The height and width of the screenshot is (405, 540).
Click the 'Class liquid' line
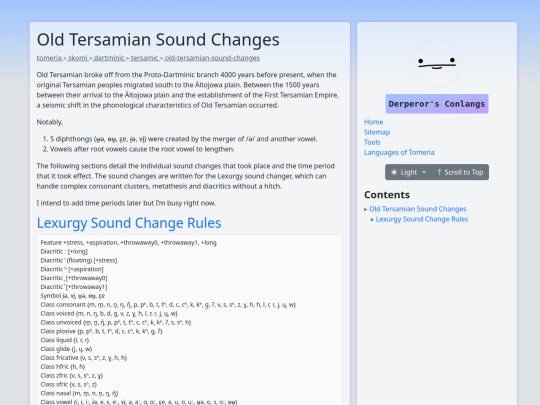(x=64, y=340)
